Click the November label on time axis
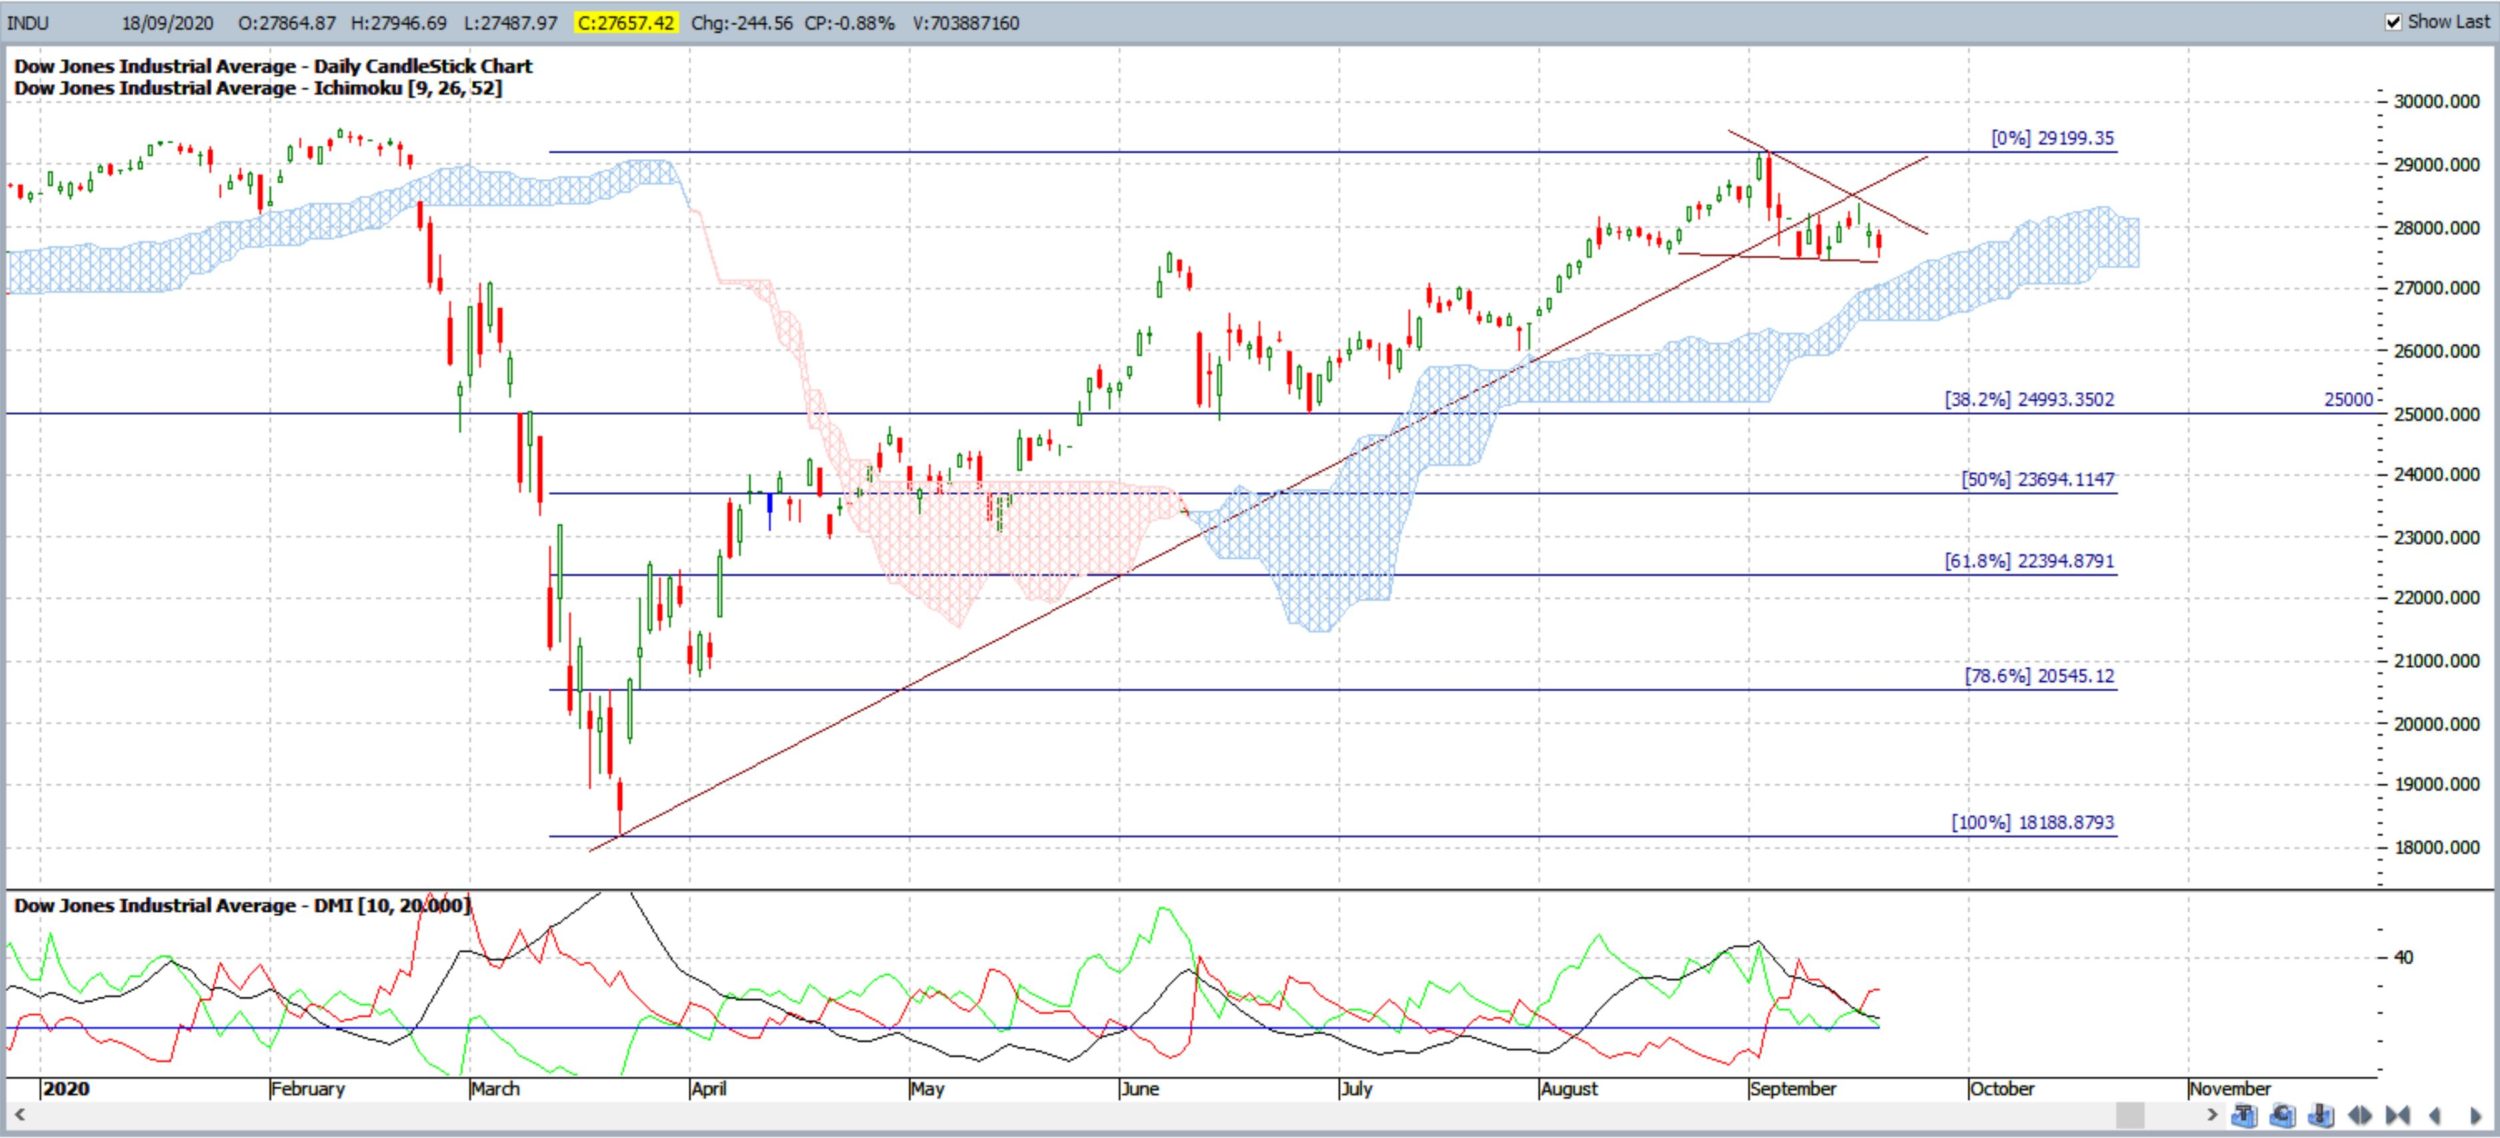2500x1138 pixels. 2230,1088
